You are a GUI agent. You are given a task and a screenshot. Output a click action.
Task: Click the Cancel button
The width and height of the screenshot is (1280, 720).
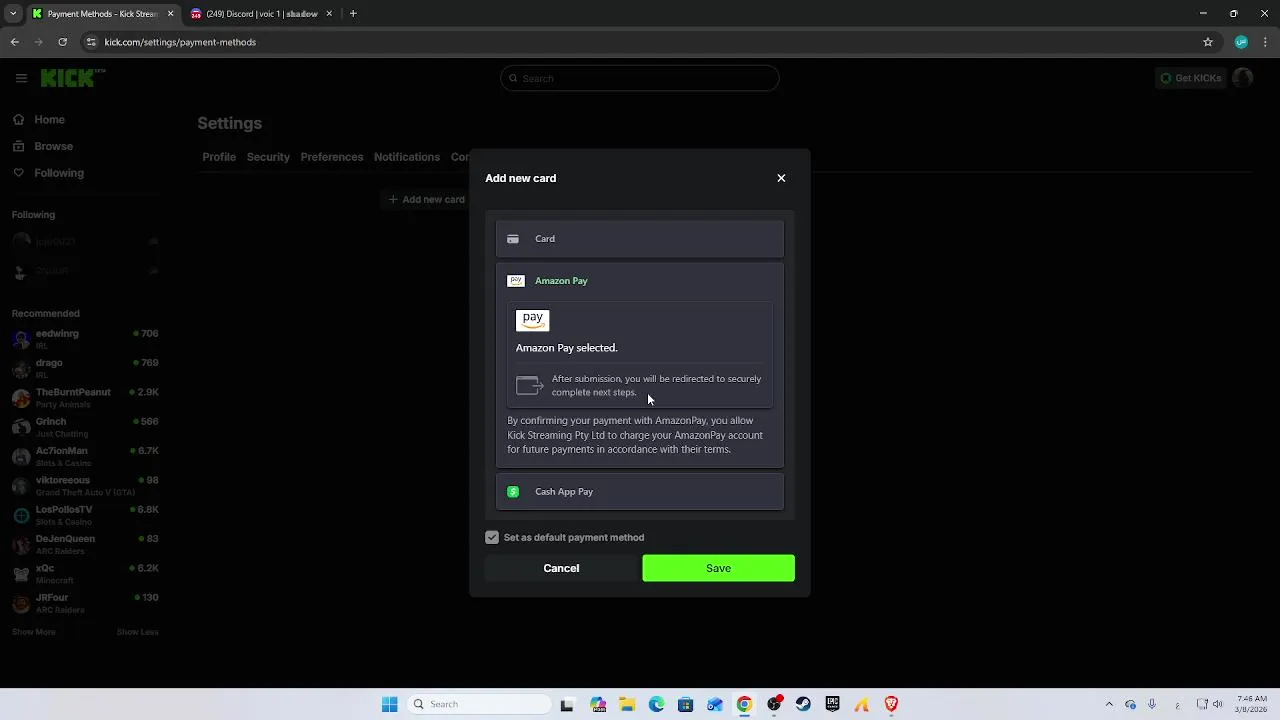[x=561, y=568]
